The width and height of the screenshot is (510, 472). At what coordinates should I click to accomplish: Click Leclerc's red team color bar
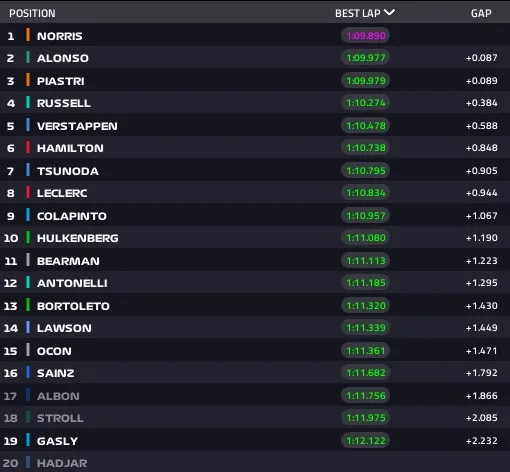[28, 192]
